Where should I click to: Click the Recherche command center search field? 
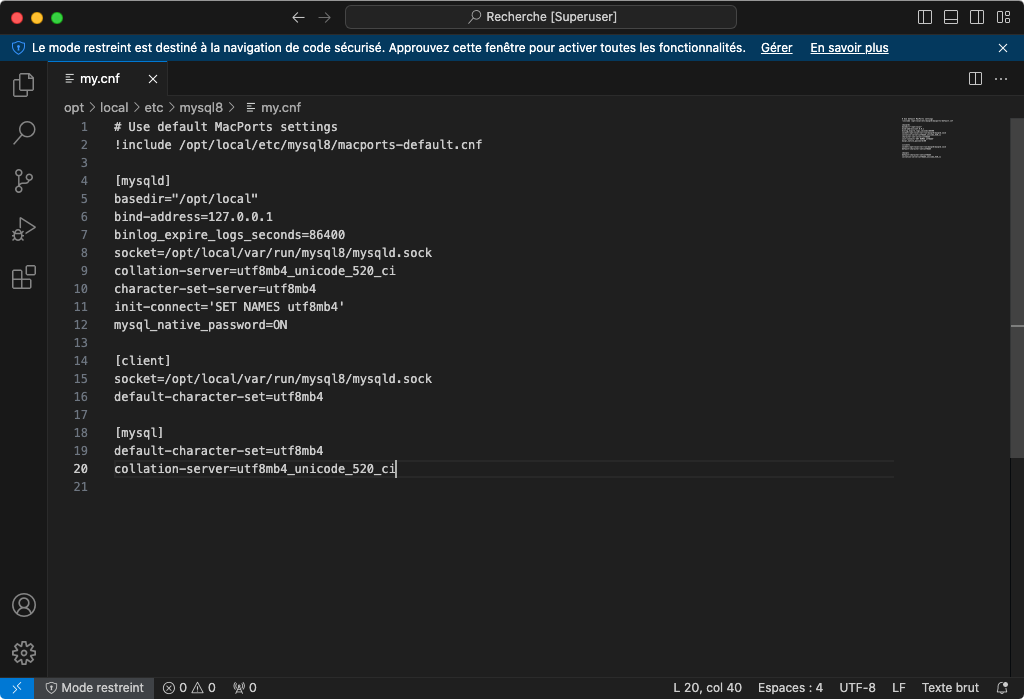pyautogui.click(x=541, y=17)
